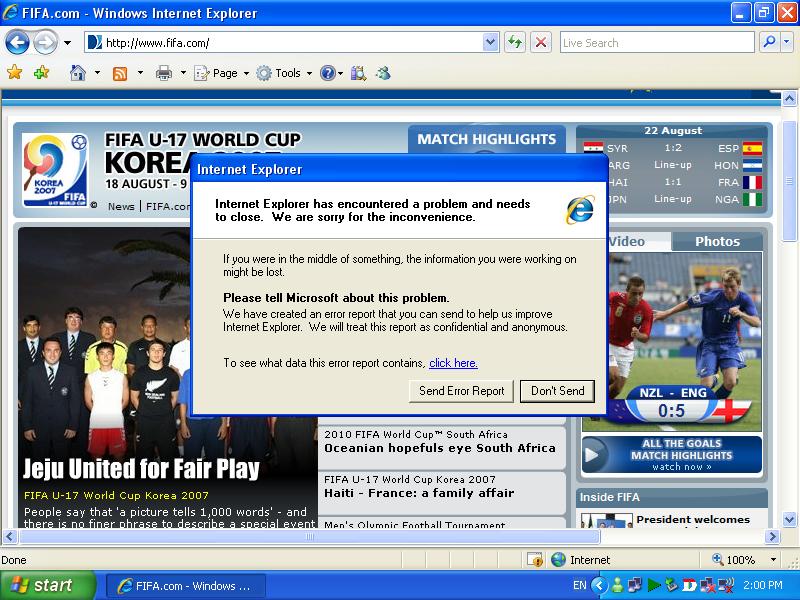Open the Match Highlights tab

pos(487,139)
